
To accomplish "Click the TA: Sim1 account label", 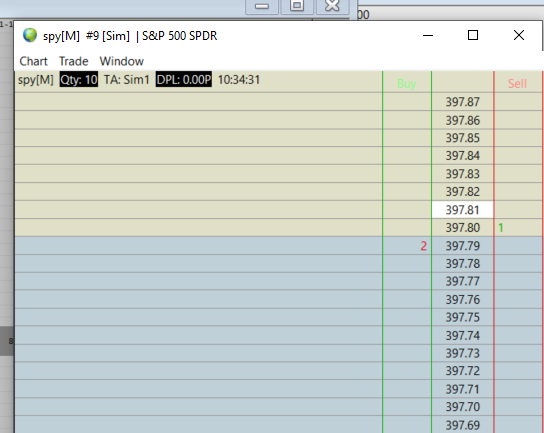I will click(127, 79).
